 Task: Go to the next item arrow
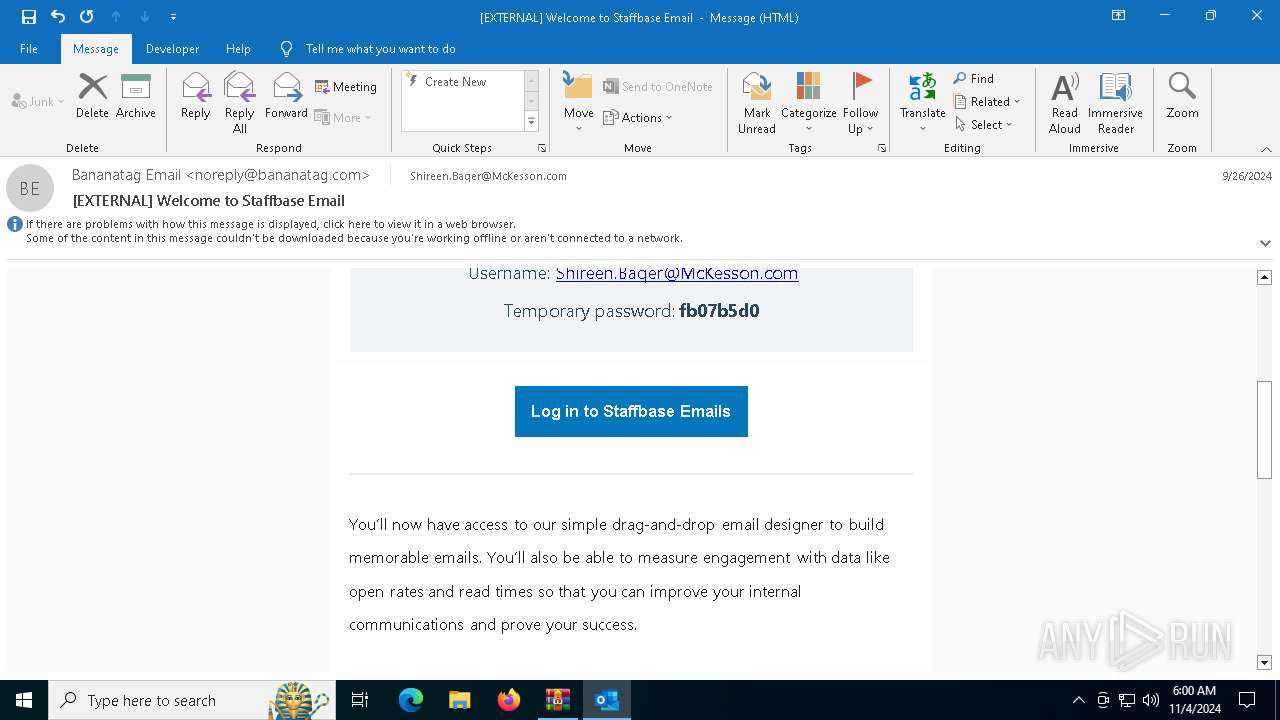tap(145, 17)
